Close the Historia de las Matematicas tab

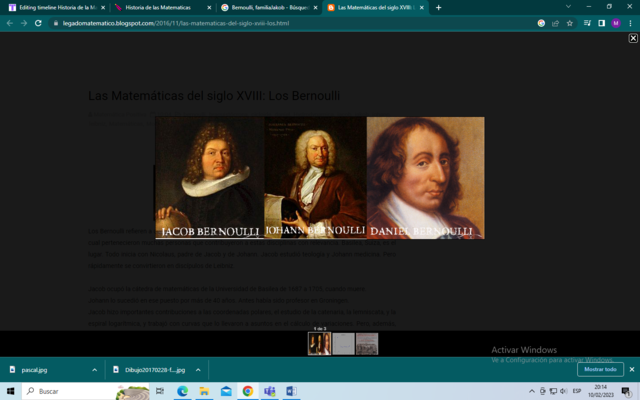(x=209, y=7)
